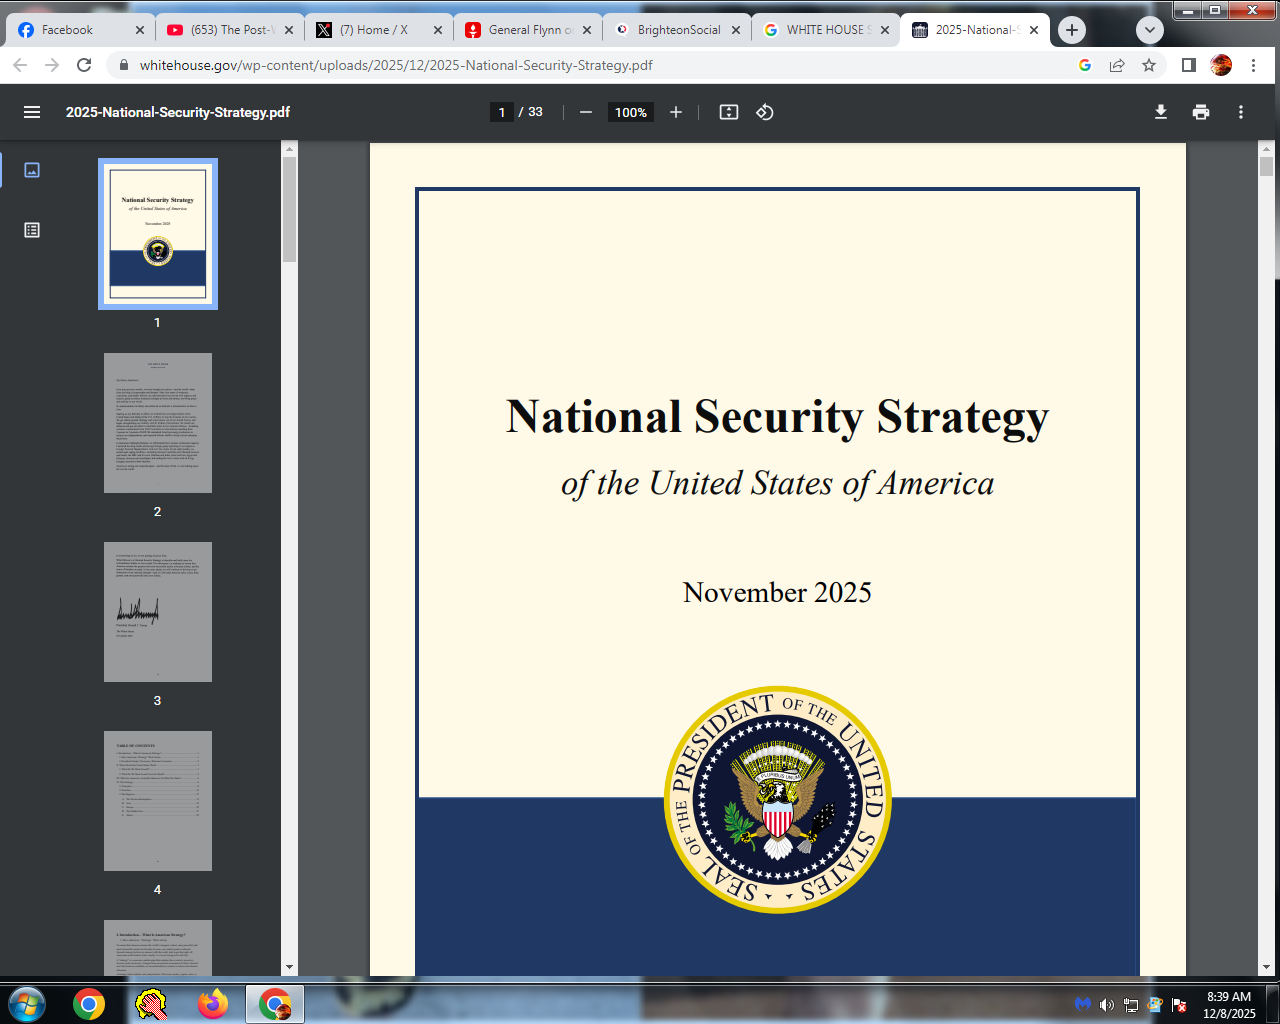The image size is (1280, 1024).
Task: Toggle the PDF sidebar hamburger menu
Action: click(32, 112)
